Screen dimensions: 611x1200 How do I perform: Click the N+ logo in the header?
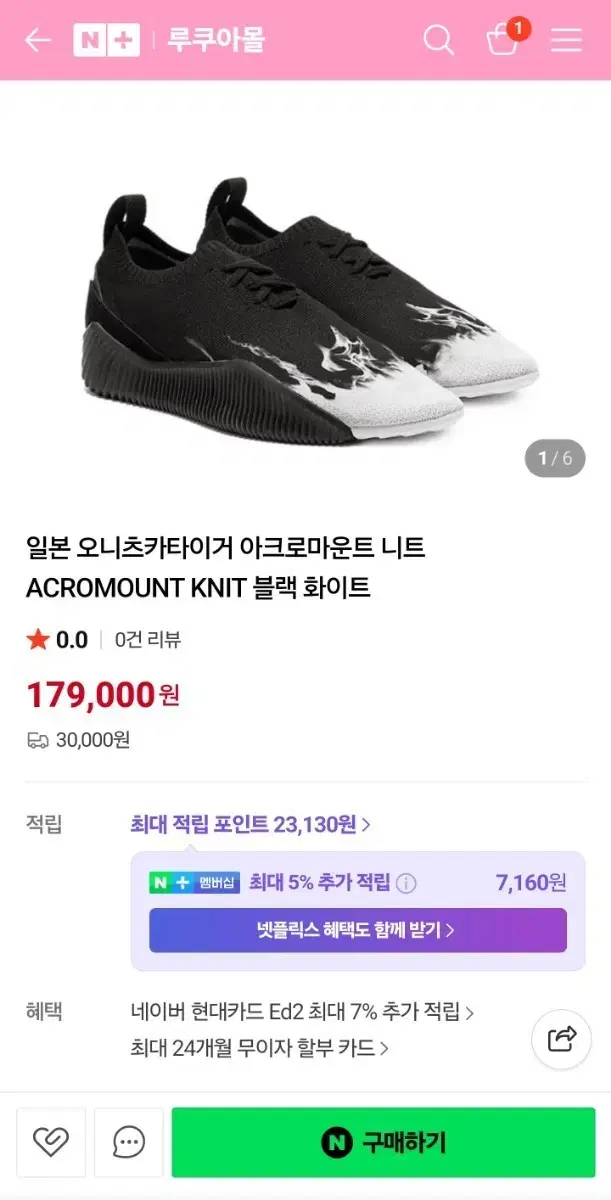[x=106, y=40]
